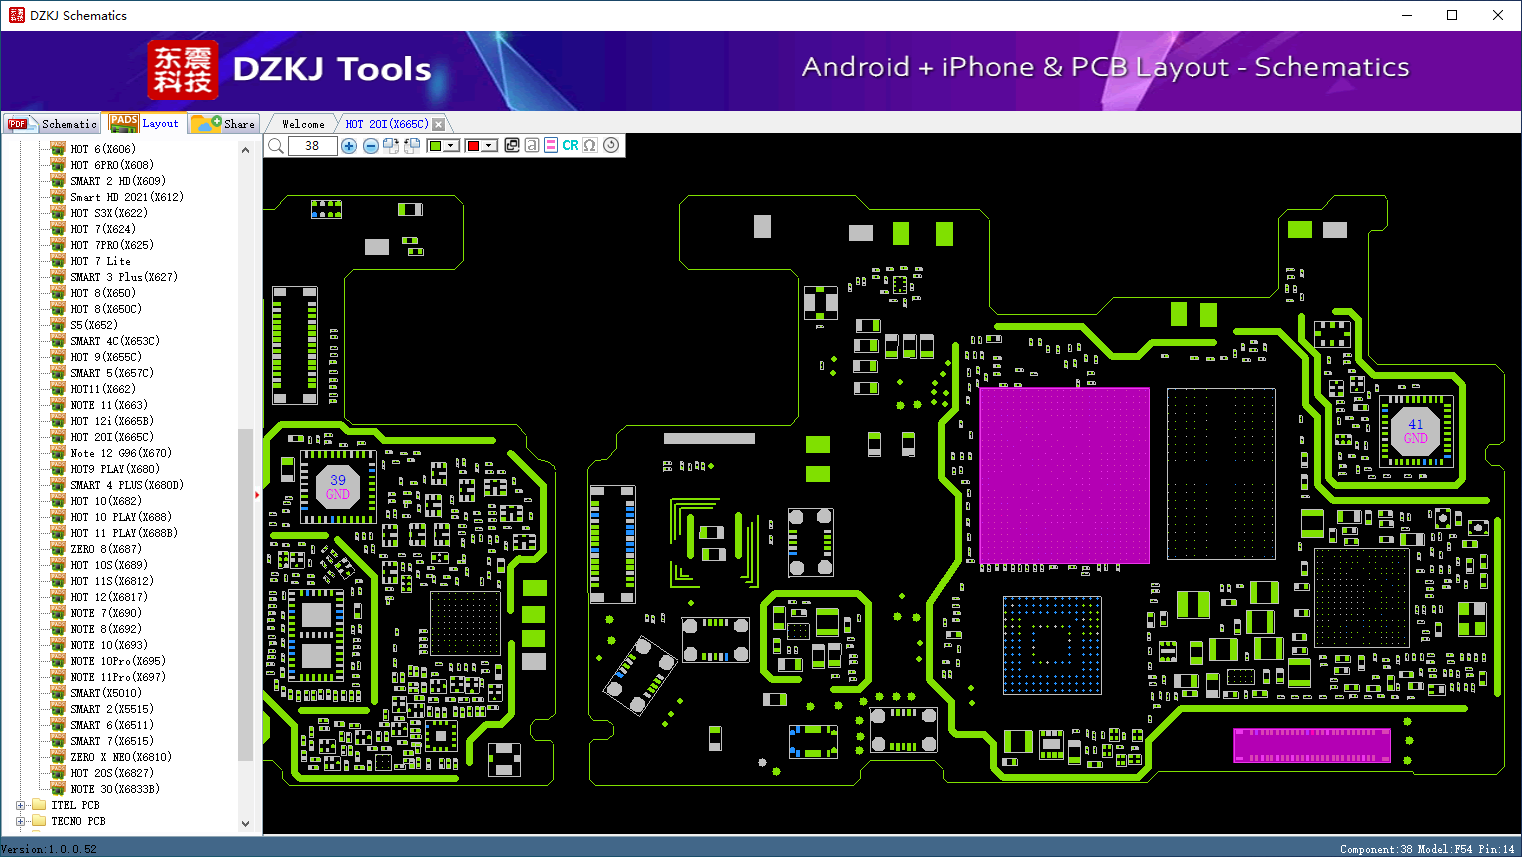1522x857 pixels.
Task: Click the overlapping squares layer icon
Action: [512, 145]
